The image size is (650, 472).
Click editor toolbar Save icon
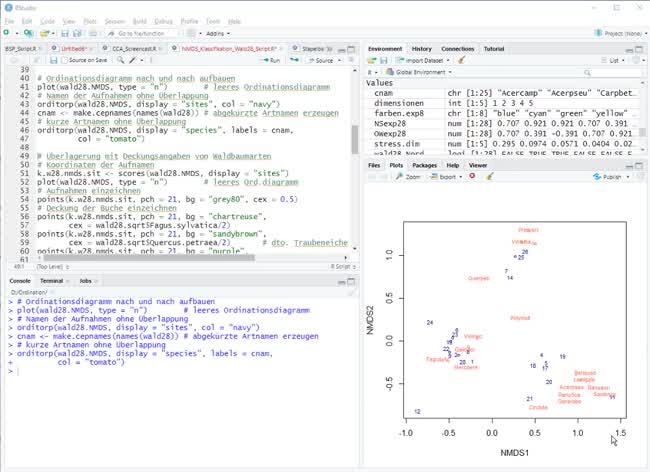point(53,61)
